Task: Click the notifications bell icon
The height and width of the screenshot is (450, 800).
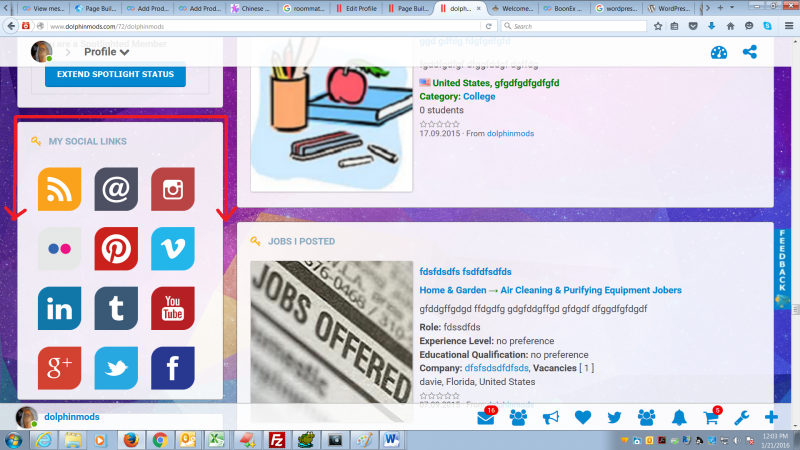Action: tap(679, 418)
